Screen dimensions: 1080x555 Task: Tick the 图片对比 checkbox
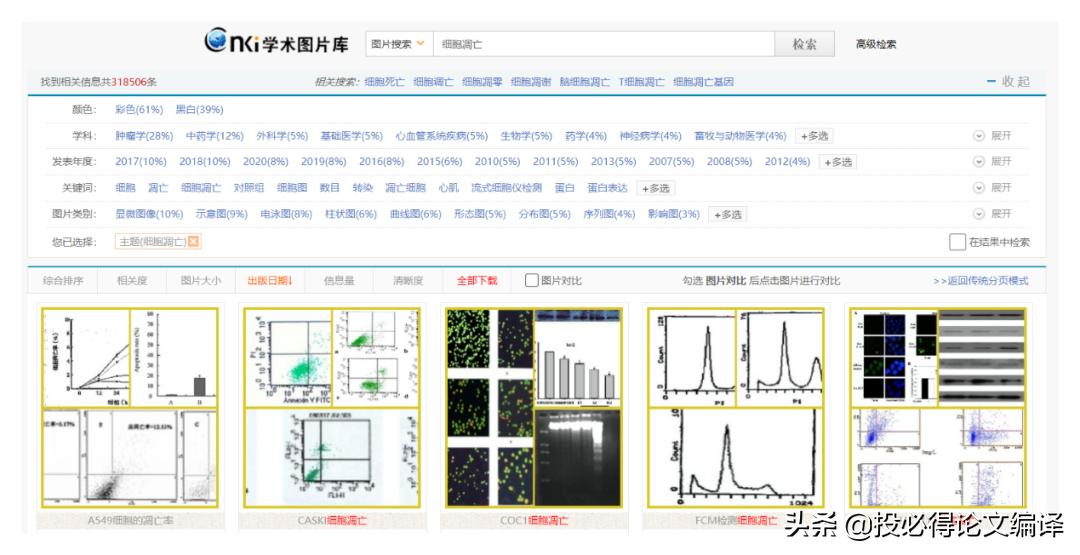[x=531, y=280]
